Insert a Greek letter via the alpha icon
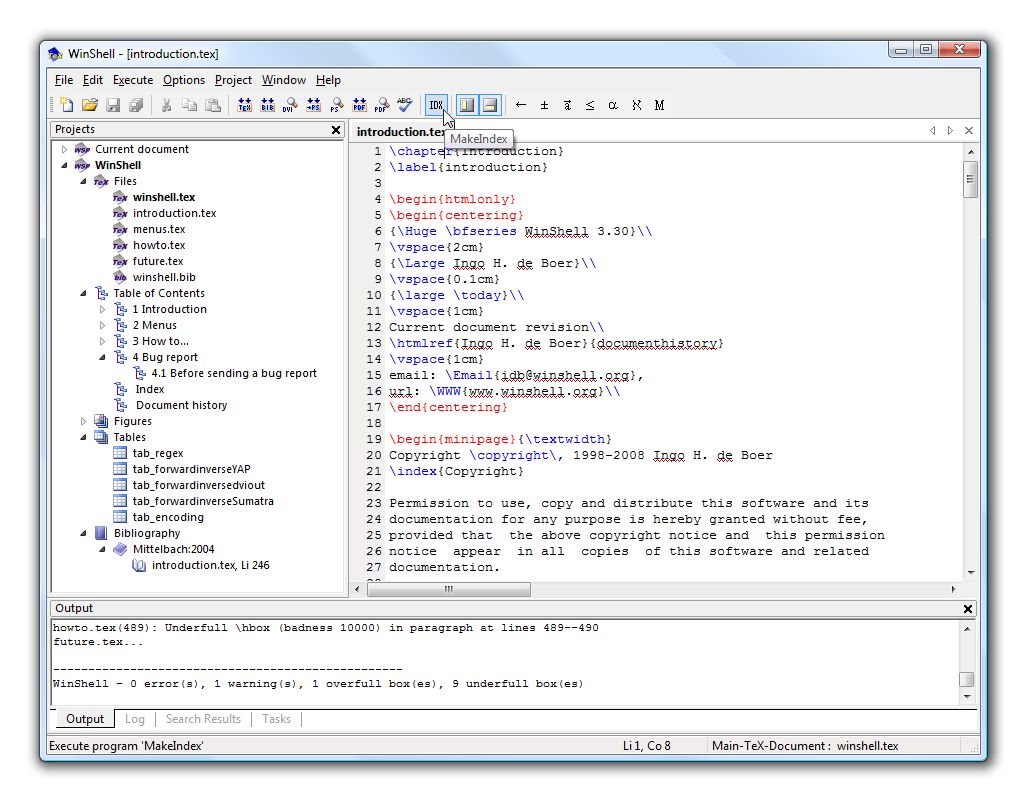The height and width of the screenshot is (802, 1027). (612, 104)
